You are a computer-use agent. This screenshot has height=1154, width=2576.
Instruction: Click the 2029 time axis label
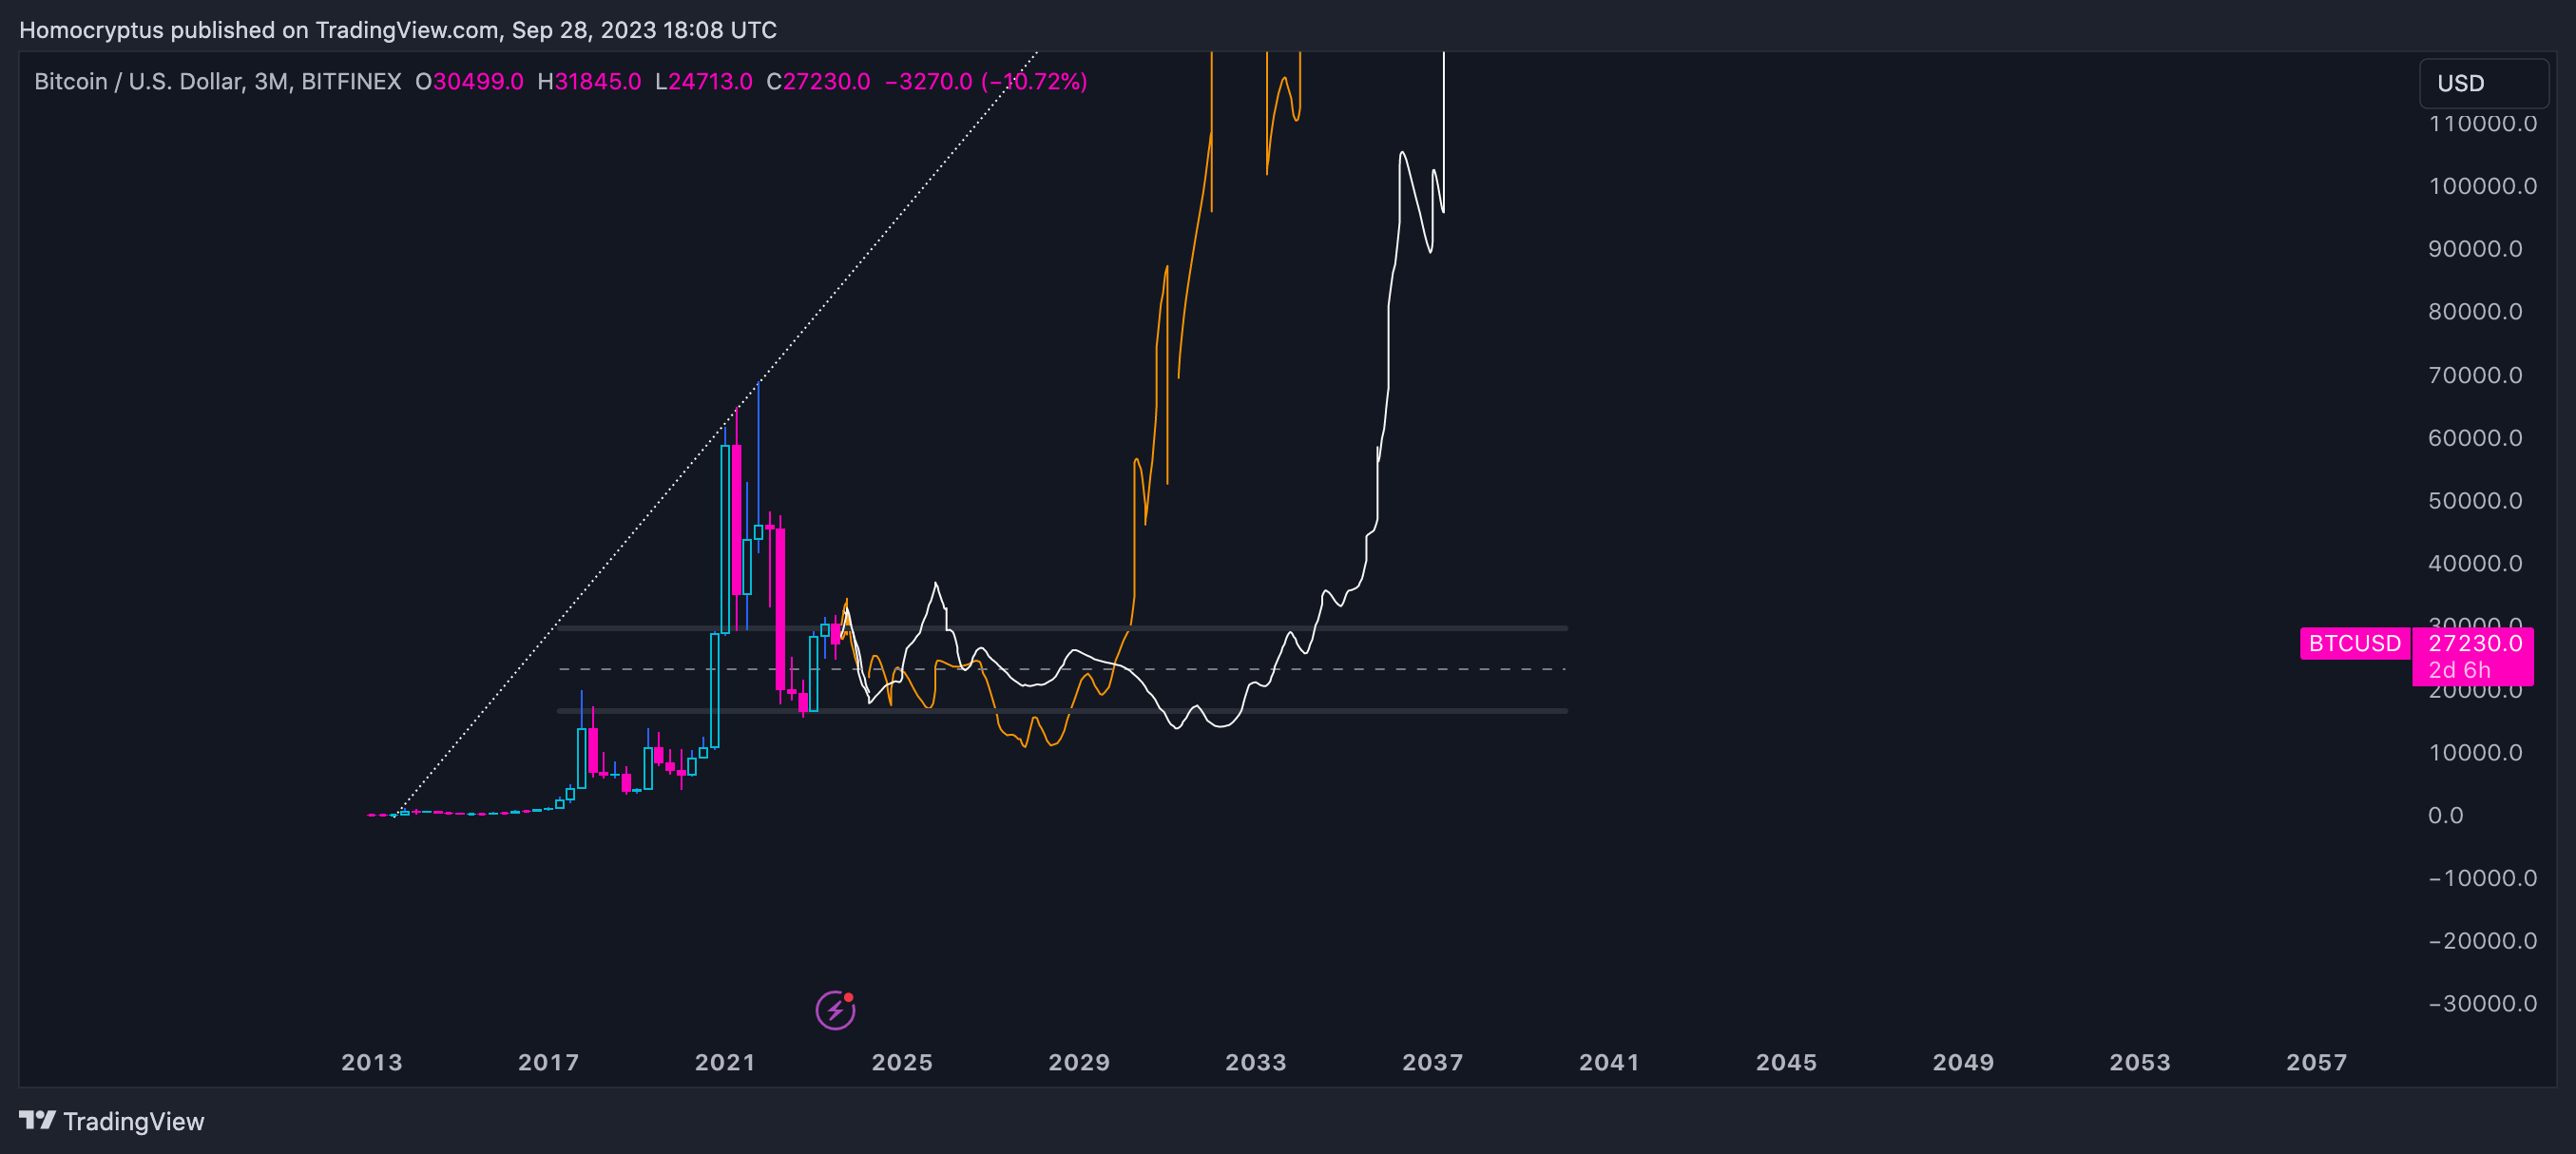click(1079, 1062)
